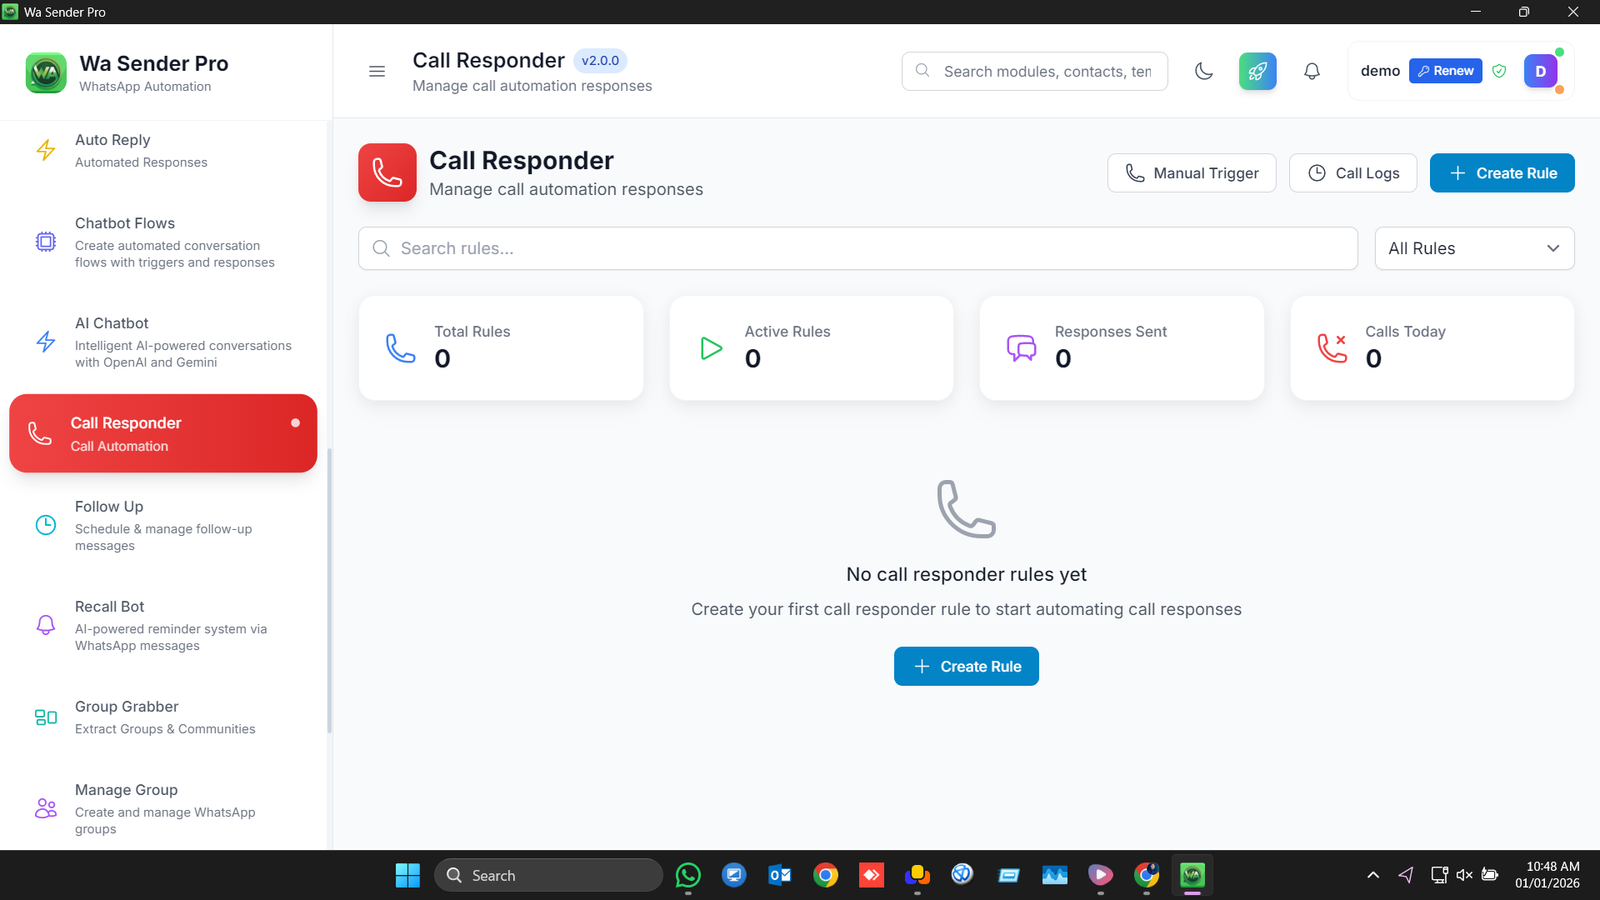Click the Create Rule blue button
Screen dimensions: 1600x900
(x=1501, y=173)
